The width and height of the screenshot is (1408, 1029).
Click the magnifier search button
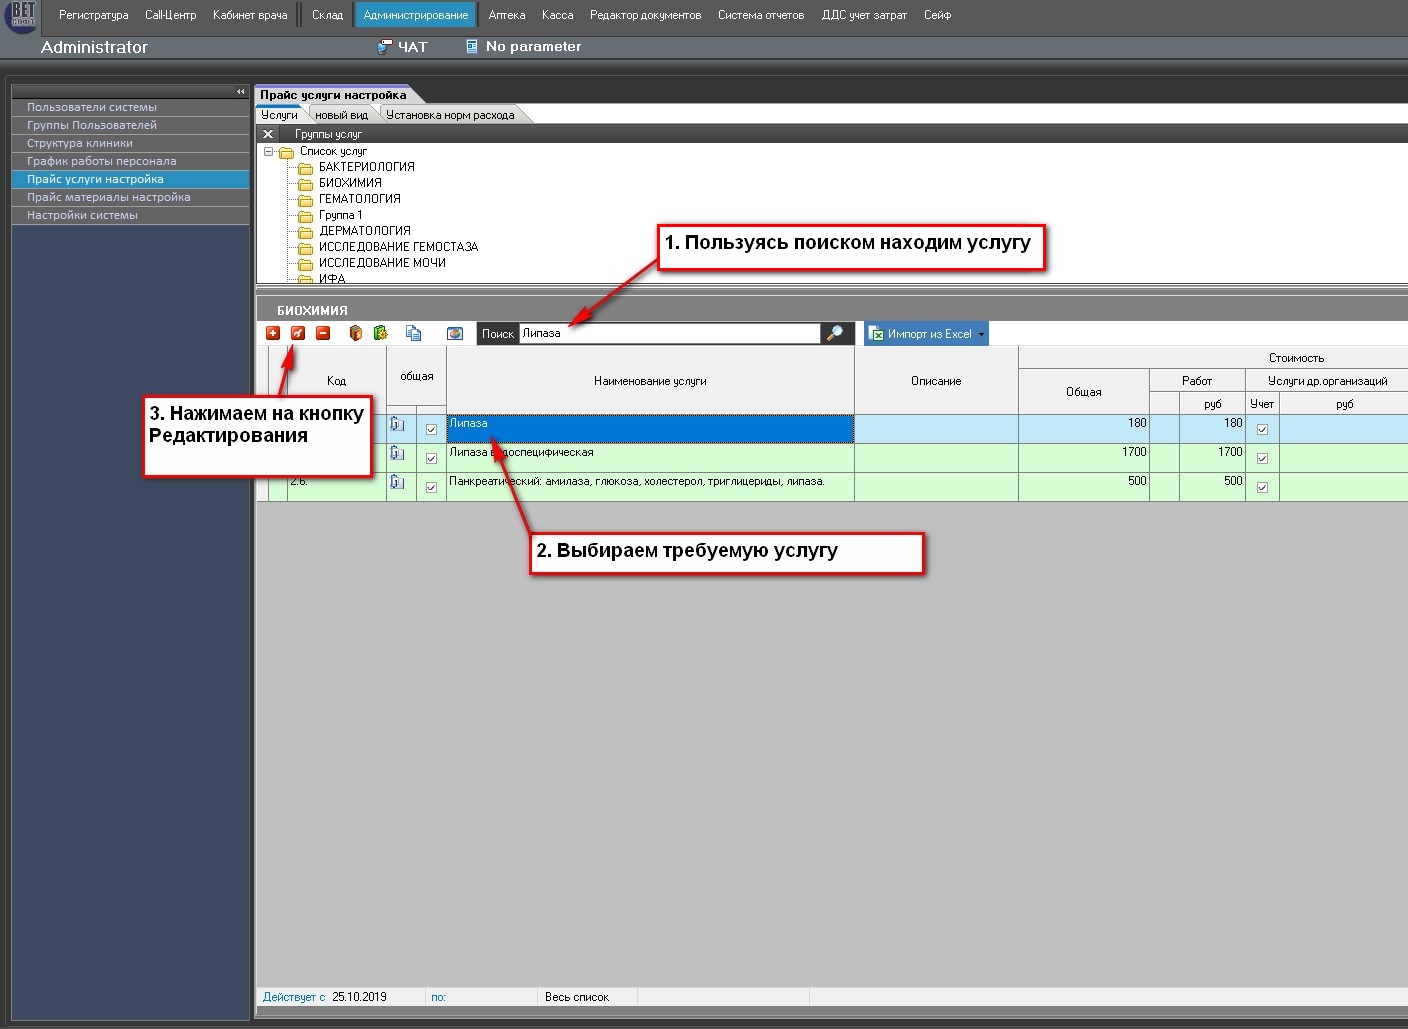[x=834, y=333]
